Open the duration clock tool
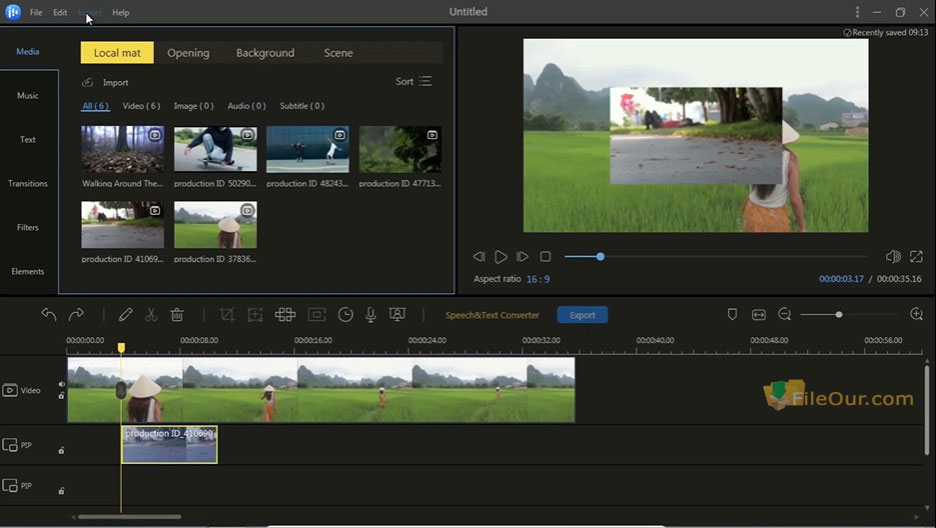 pos(345,314)
